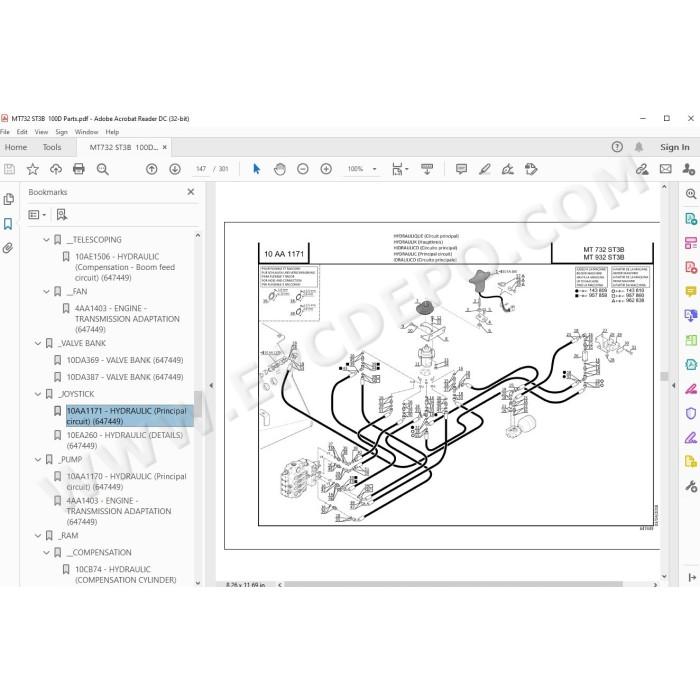
Task: Save the file with the toolbar disk icon
Action: point(9,169)
